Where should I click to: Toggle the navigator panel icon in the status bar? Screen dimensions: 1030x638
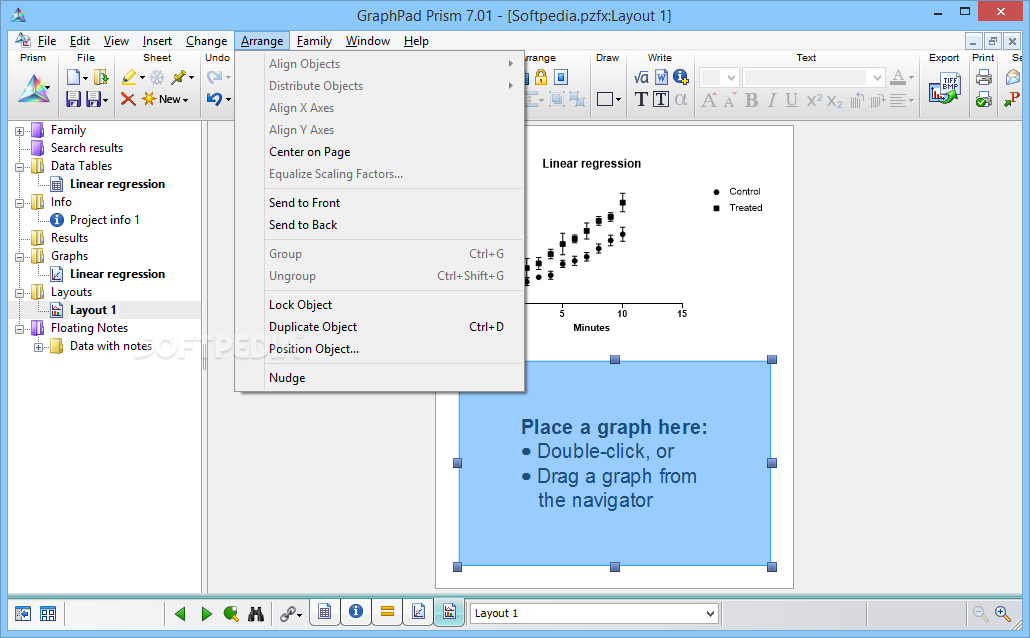click(23, 614)
